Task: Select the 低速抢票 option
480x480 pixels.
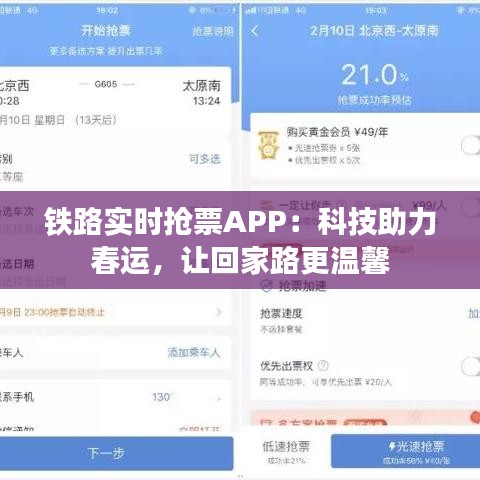Action: coord(286,452)
